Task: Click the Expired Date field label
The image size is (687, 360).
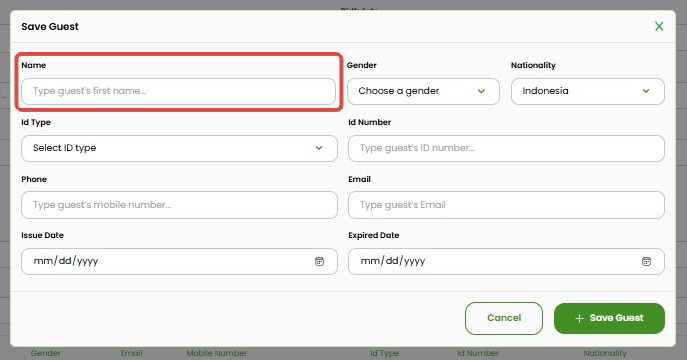Action: [x=374, y=235]
